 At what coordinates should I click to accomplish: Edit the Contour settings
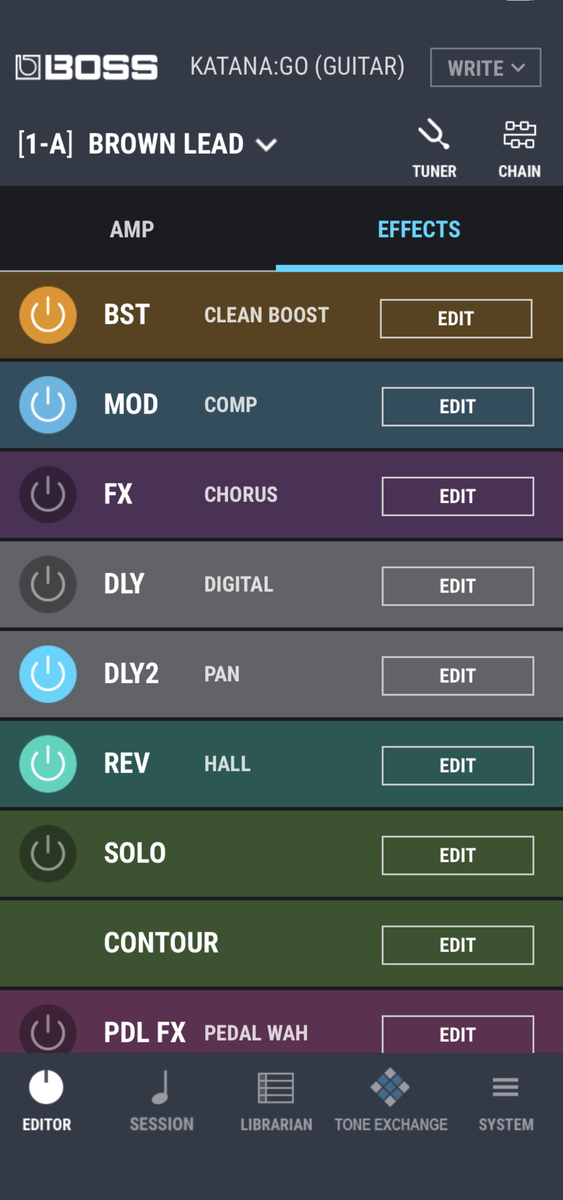click(458, 945)
